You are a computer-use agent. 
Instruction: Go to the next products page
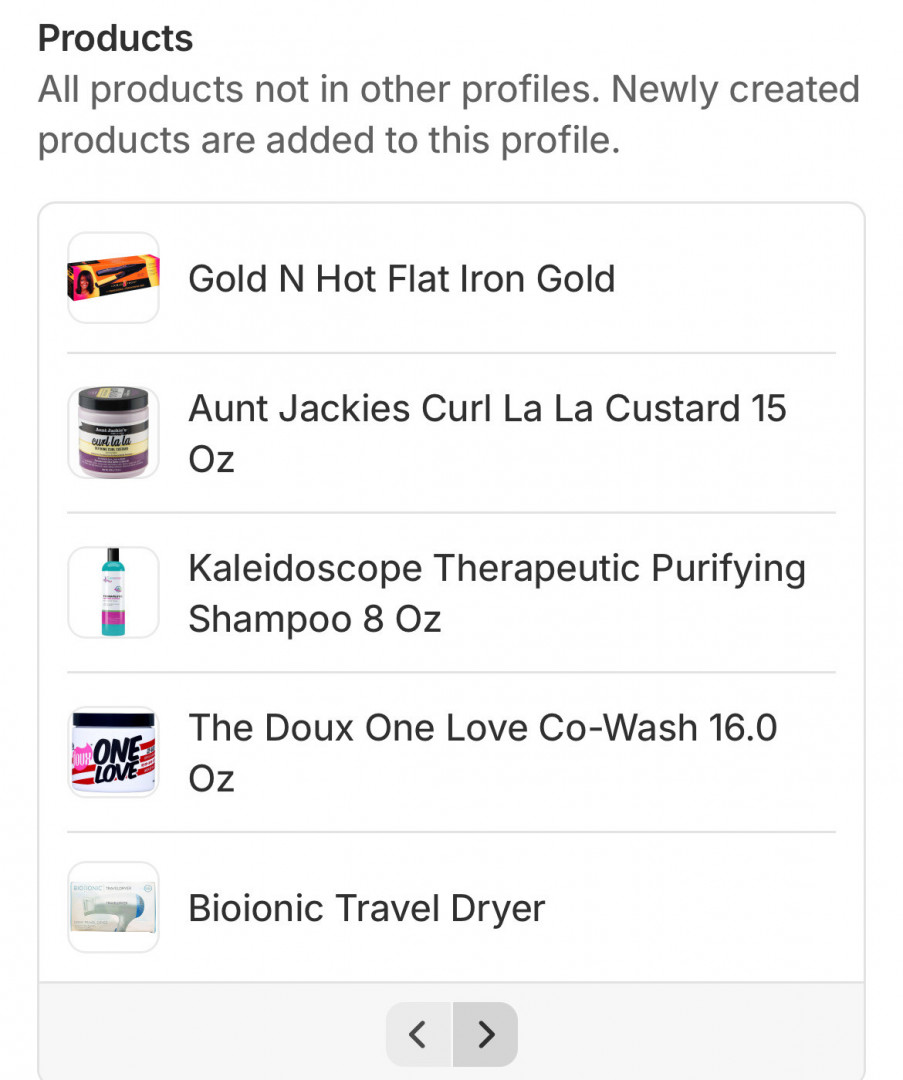point(485,1034)
